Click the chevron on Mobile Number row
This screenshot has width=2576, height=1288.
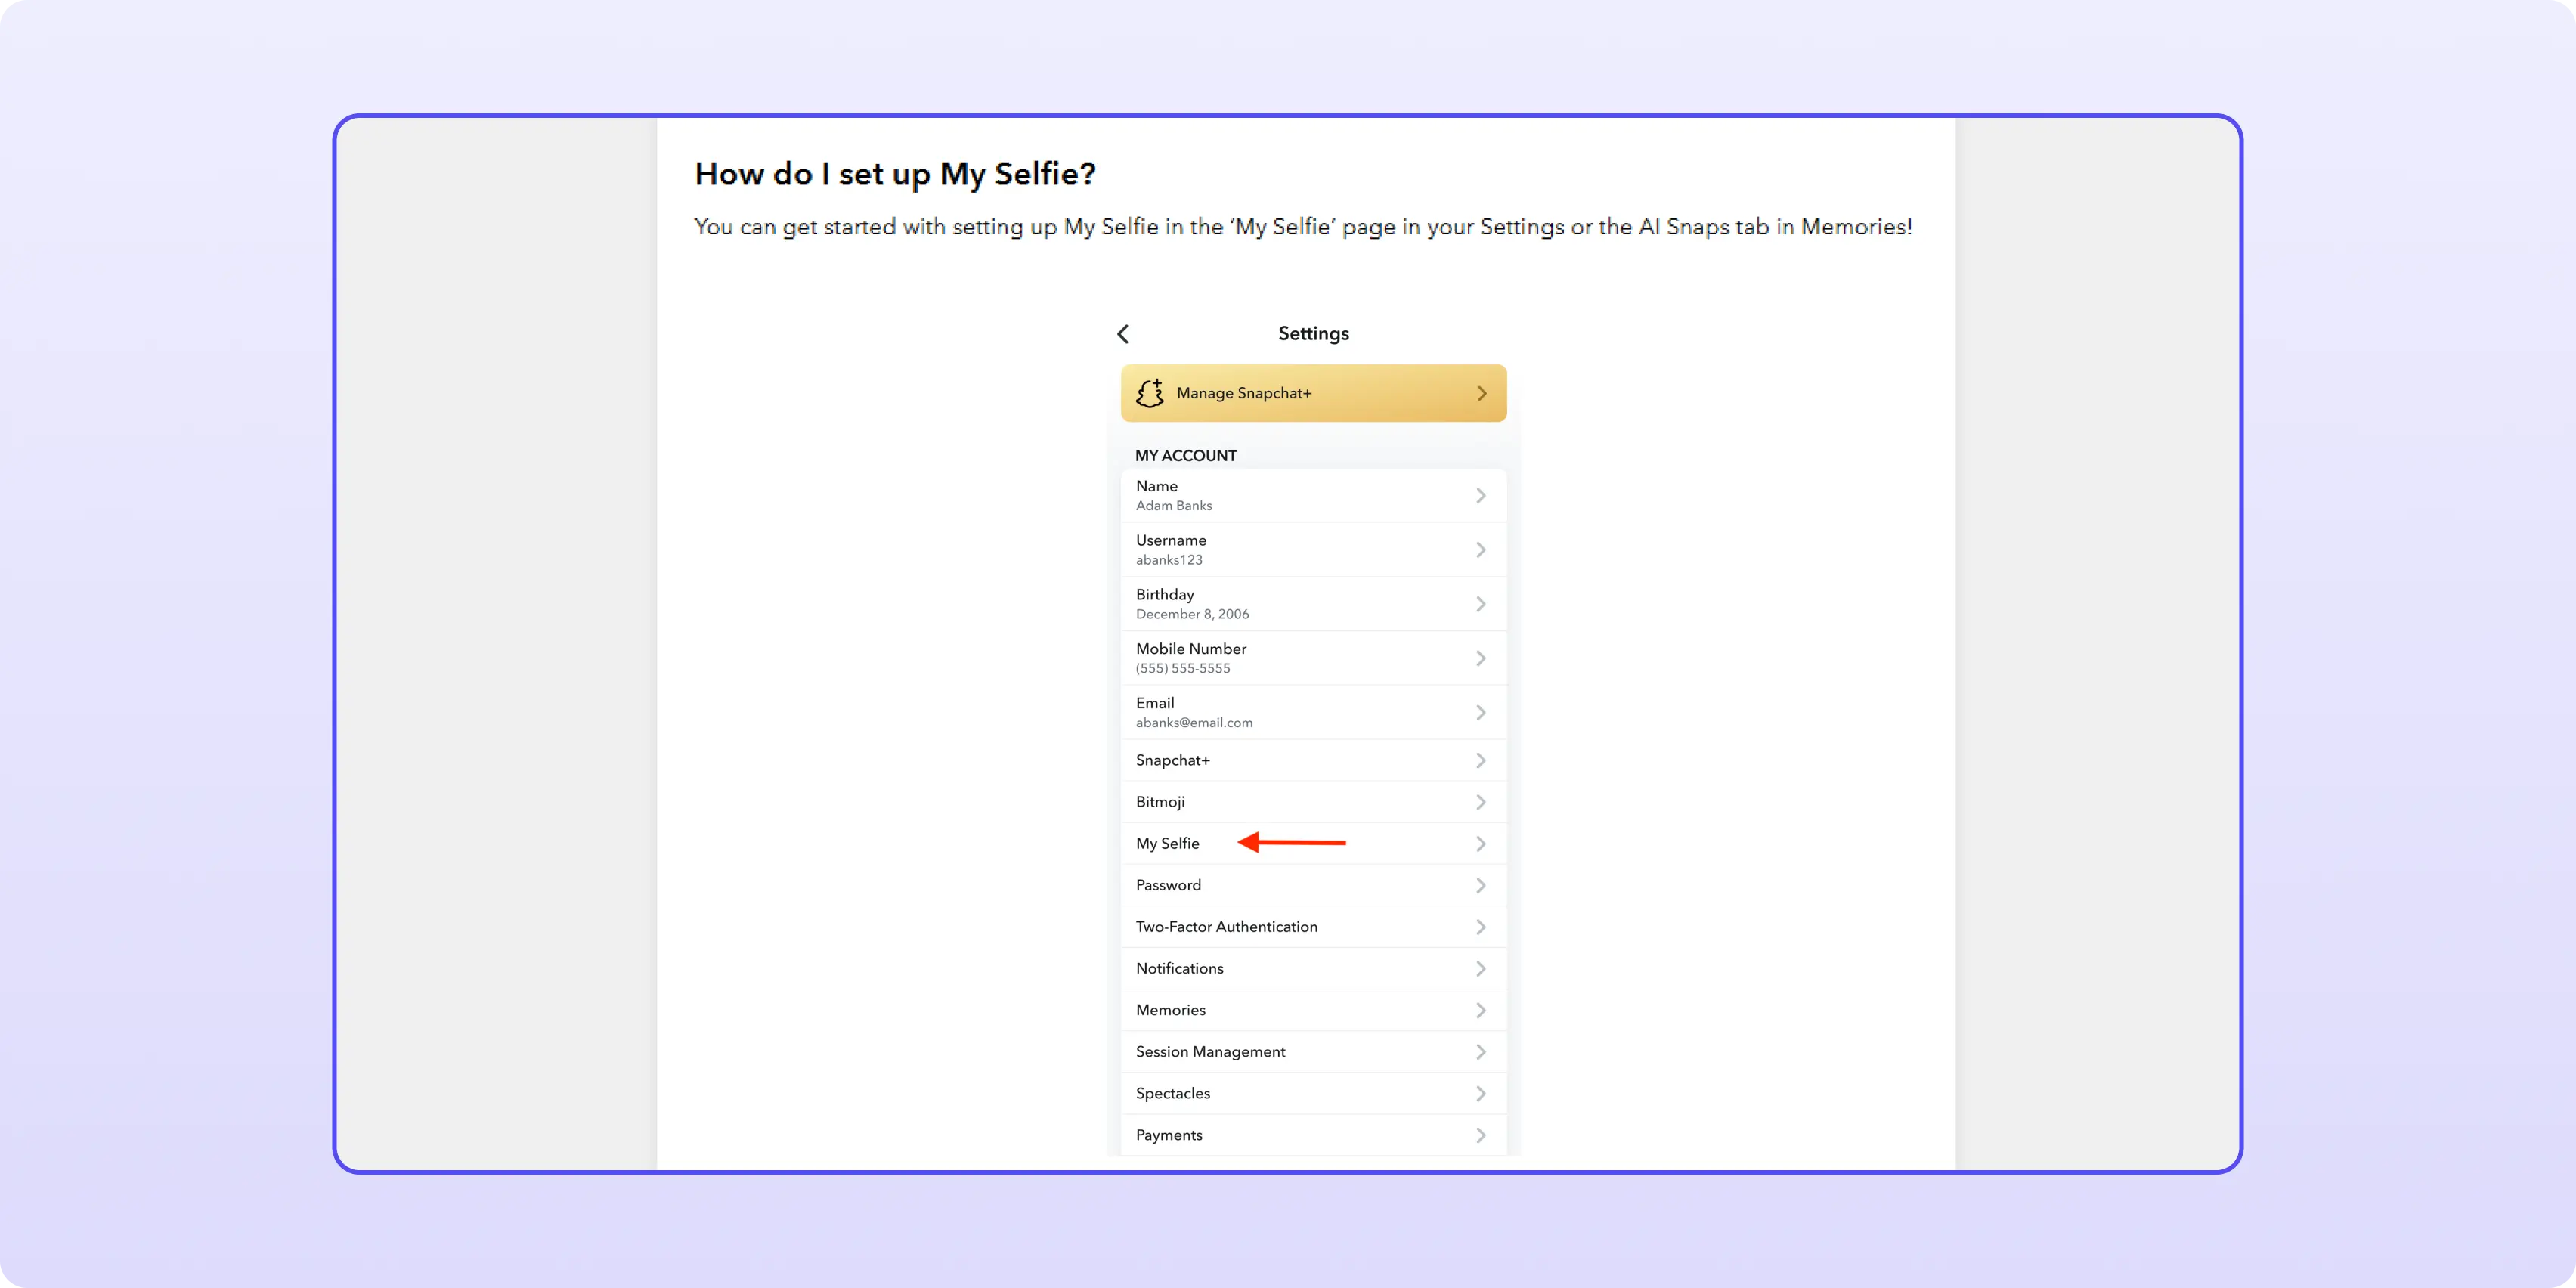[1480, 658]
